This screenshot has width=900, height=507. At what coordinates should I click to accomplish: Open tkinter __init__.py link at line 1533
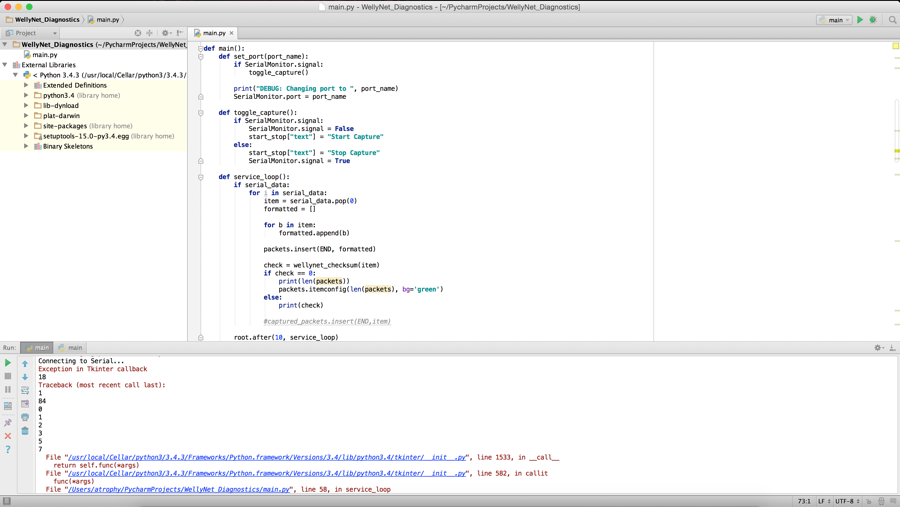point(267,458)
